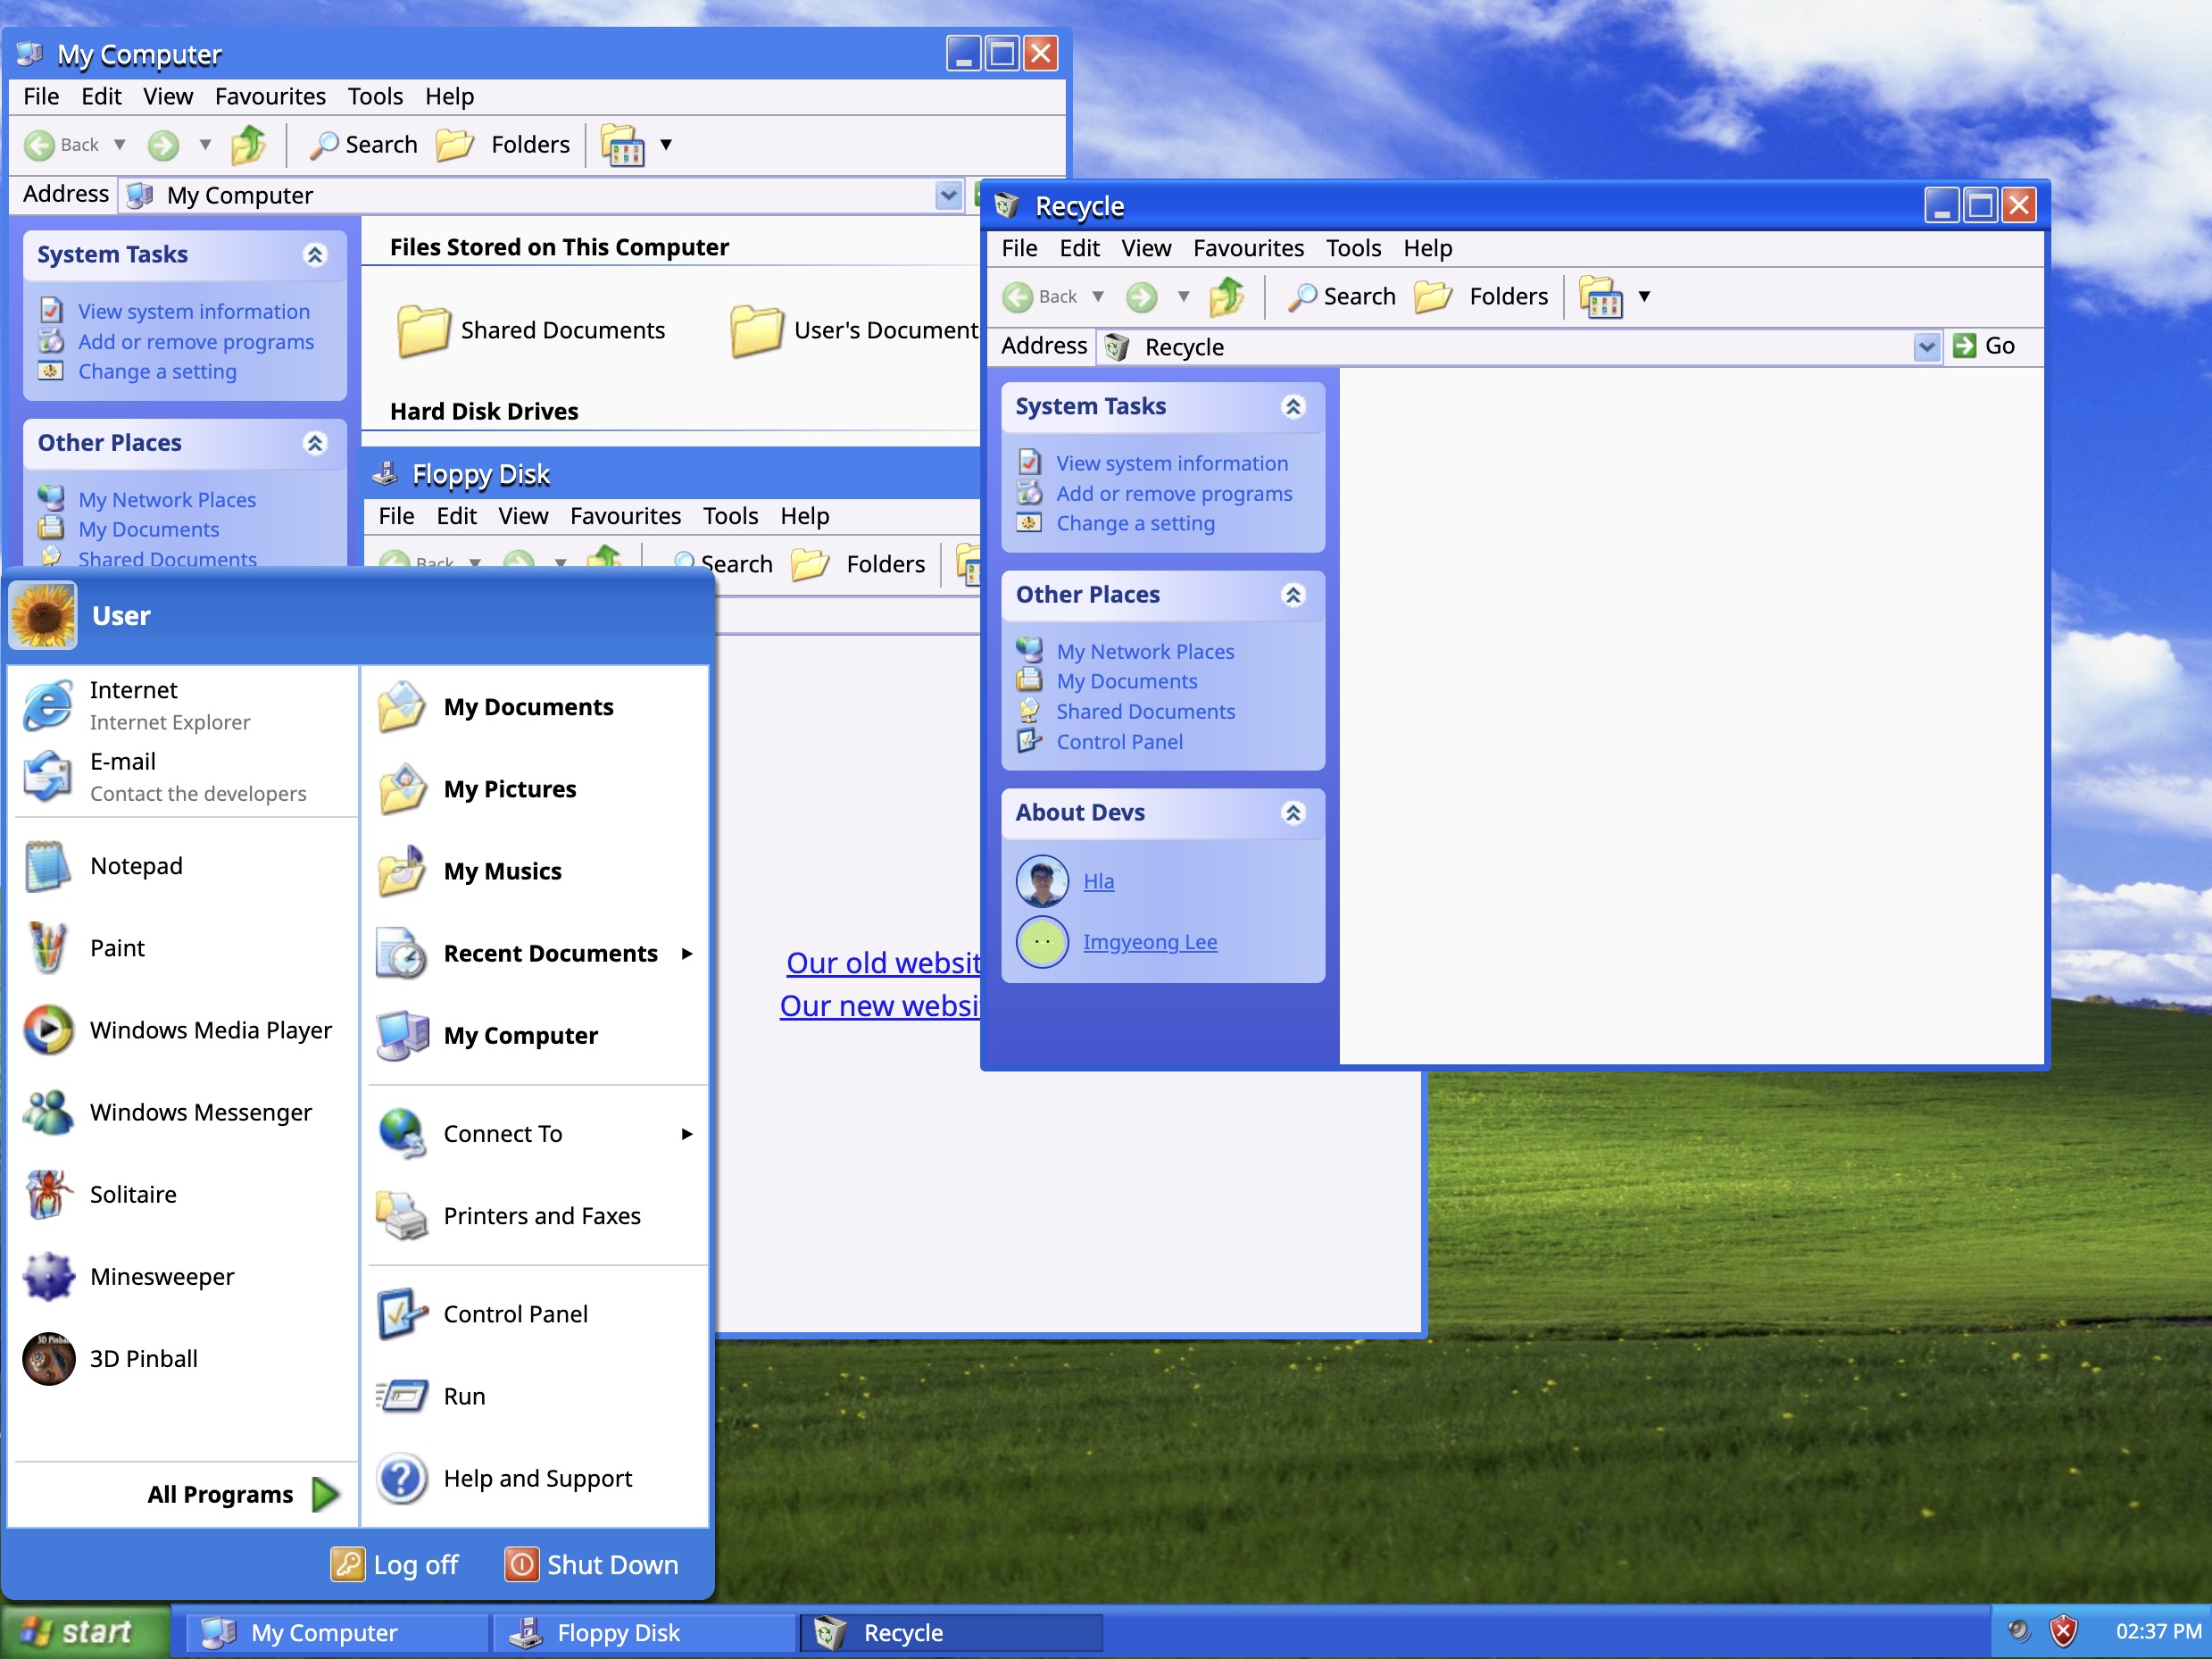The height and width of the screenshot is (1659, 2212).
Task: Click the security shield tray icon
Action: [x=2063, y=1632]
